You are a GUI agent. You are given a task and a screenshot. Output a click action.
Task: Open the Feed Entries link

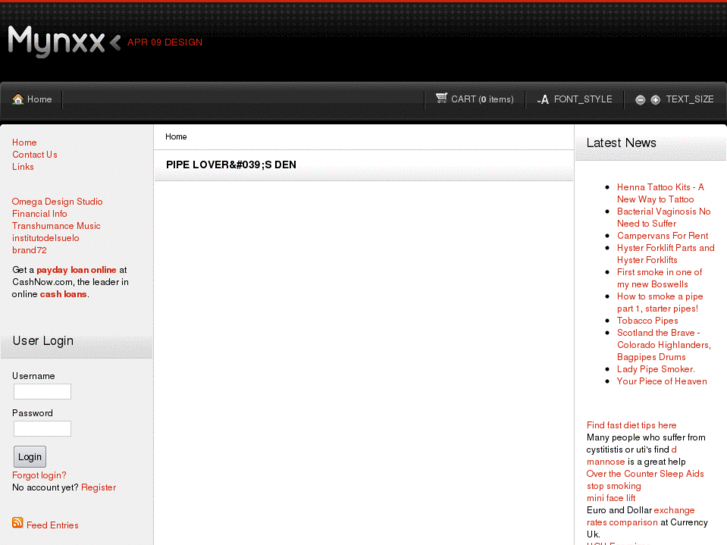[52, 525]
